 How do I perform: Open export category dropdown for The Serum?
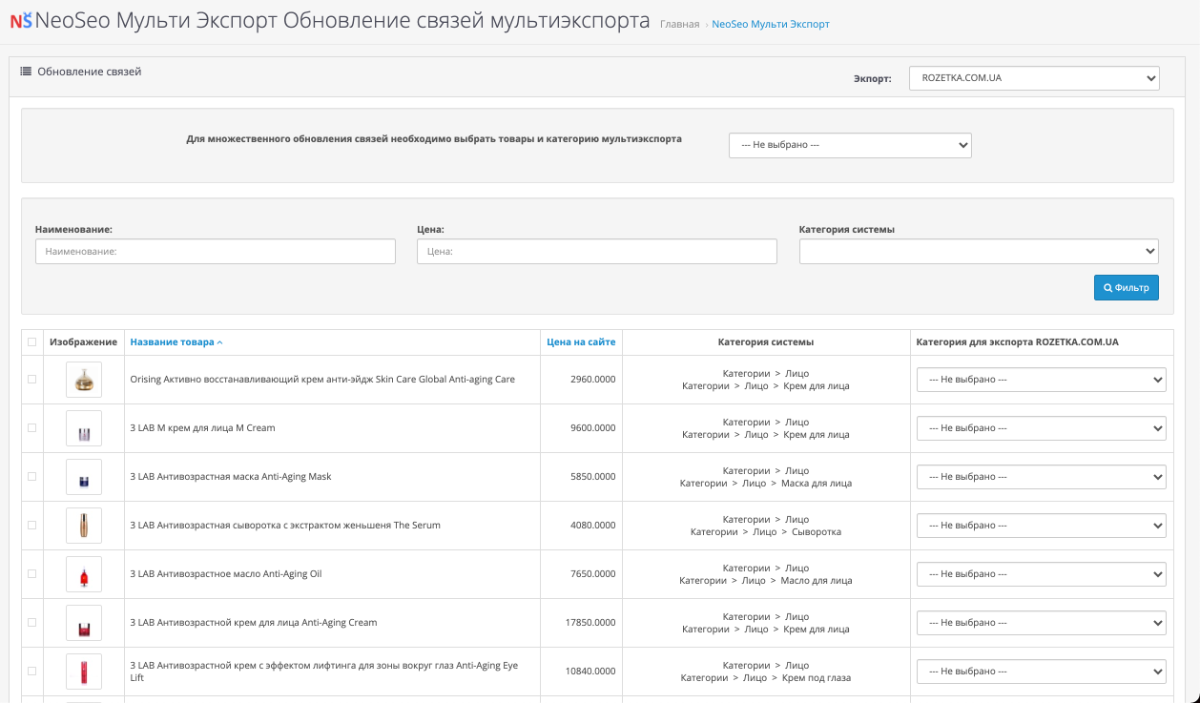tap(1041, 525)
